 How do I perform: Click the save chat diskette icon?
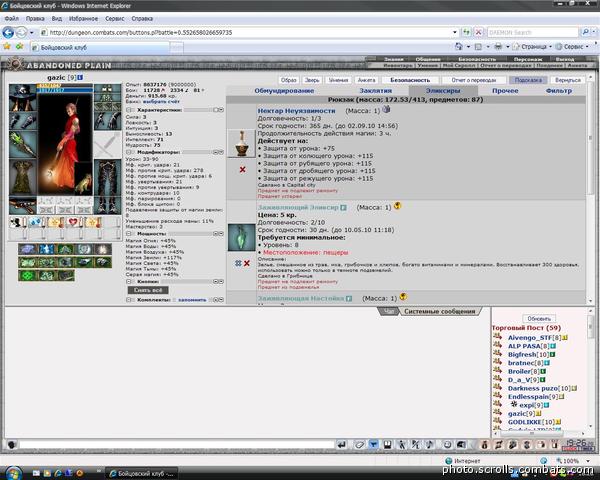pyautogui.click(x=387, y=444)
